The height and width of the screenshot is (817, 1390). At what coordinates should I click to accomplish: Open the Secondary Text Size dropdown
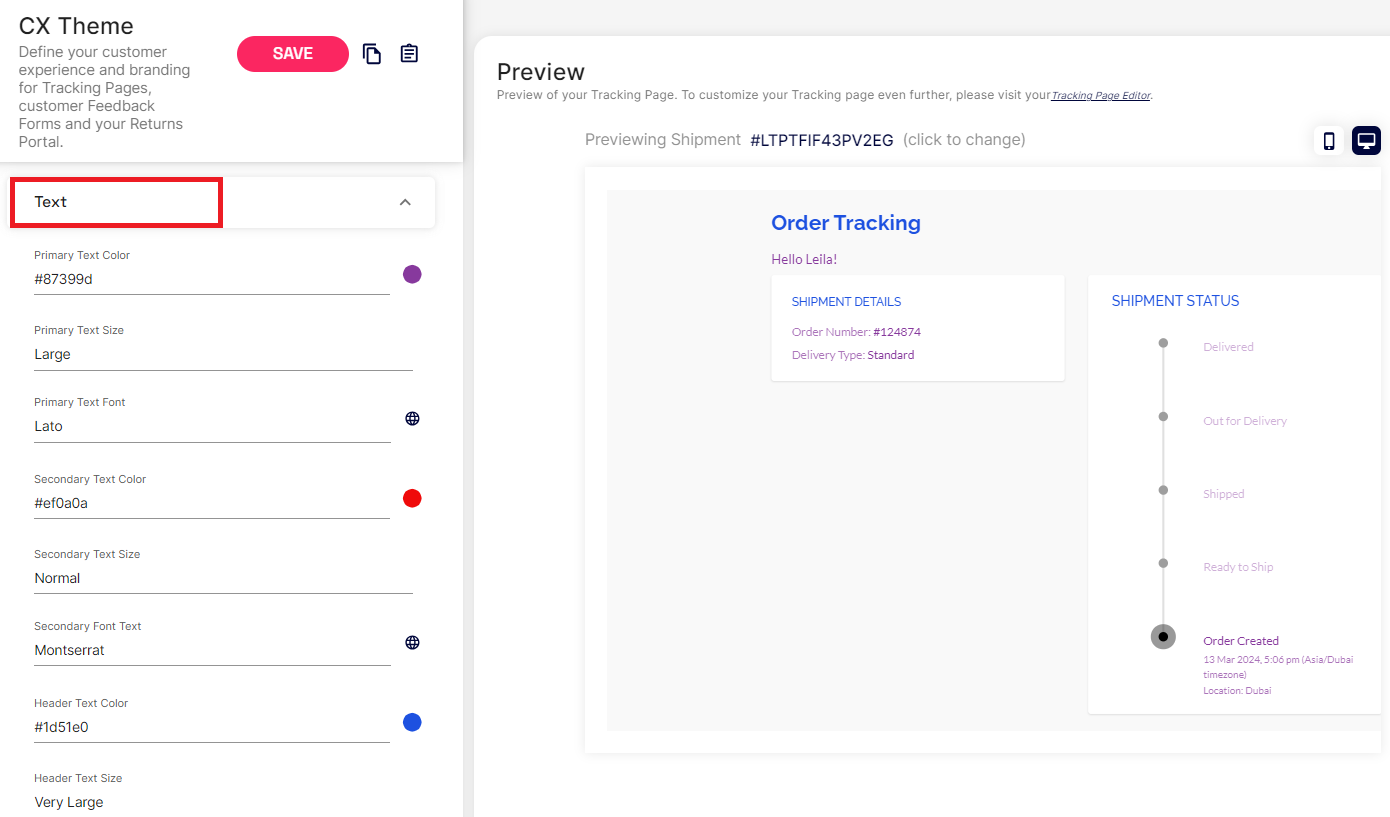coord(222,579)
